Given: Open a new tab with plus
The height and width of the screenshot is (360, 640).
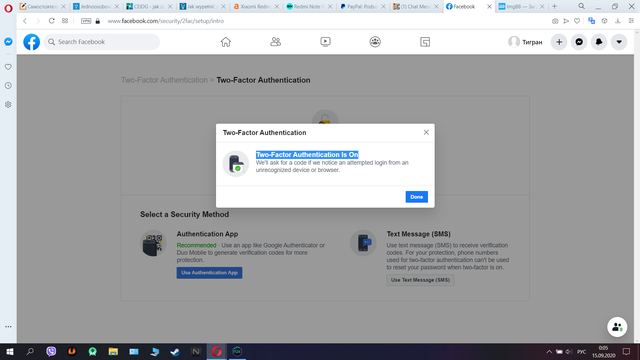Looking at the screenshot, I should (x=554, y=6).
